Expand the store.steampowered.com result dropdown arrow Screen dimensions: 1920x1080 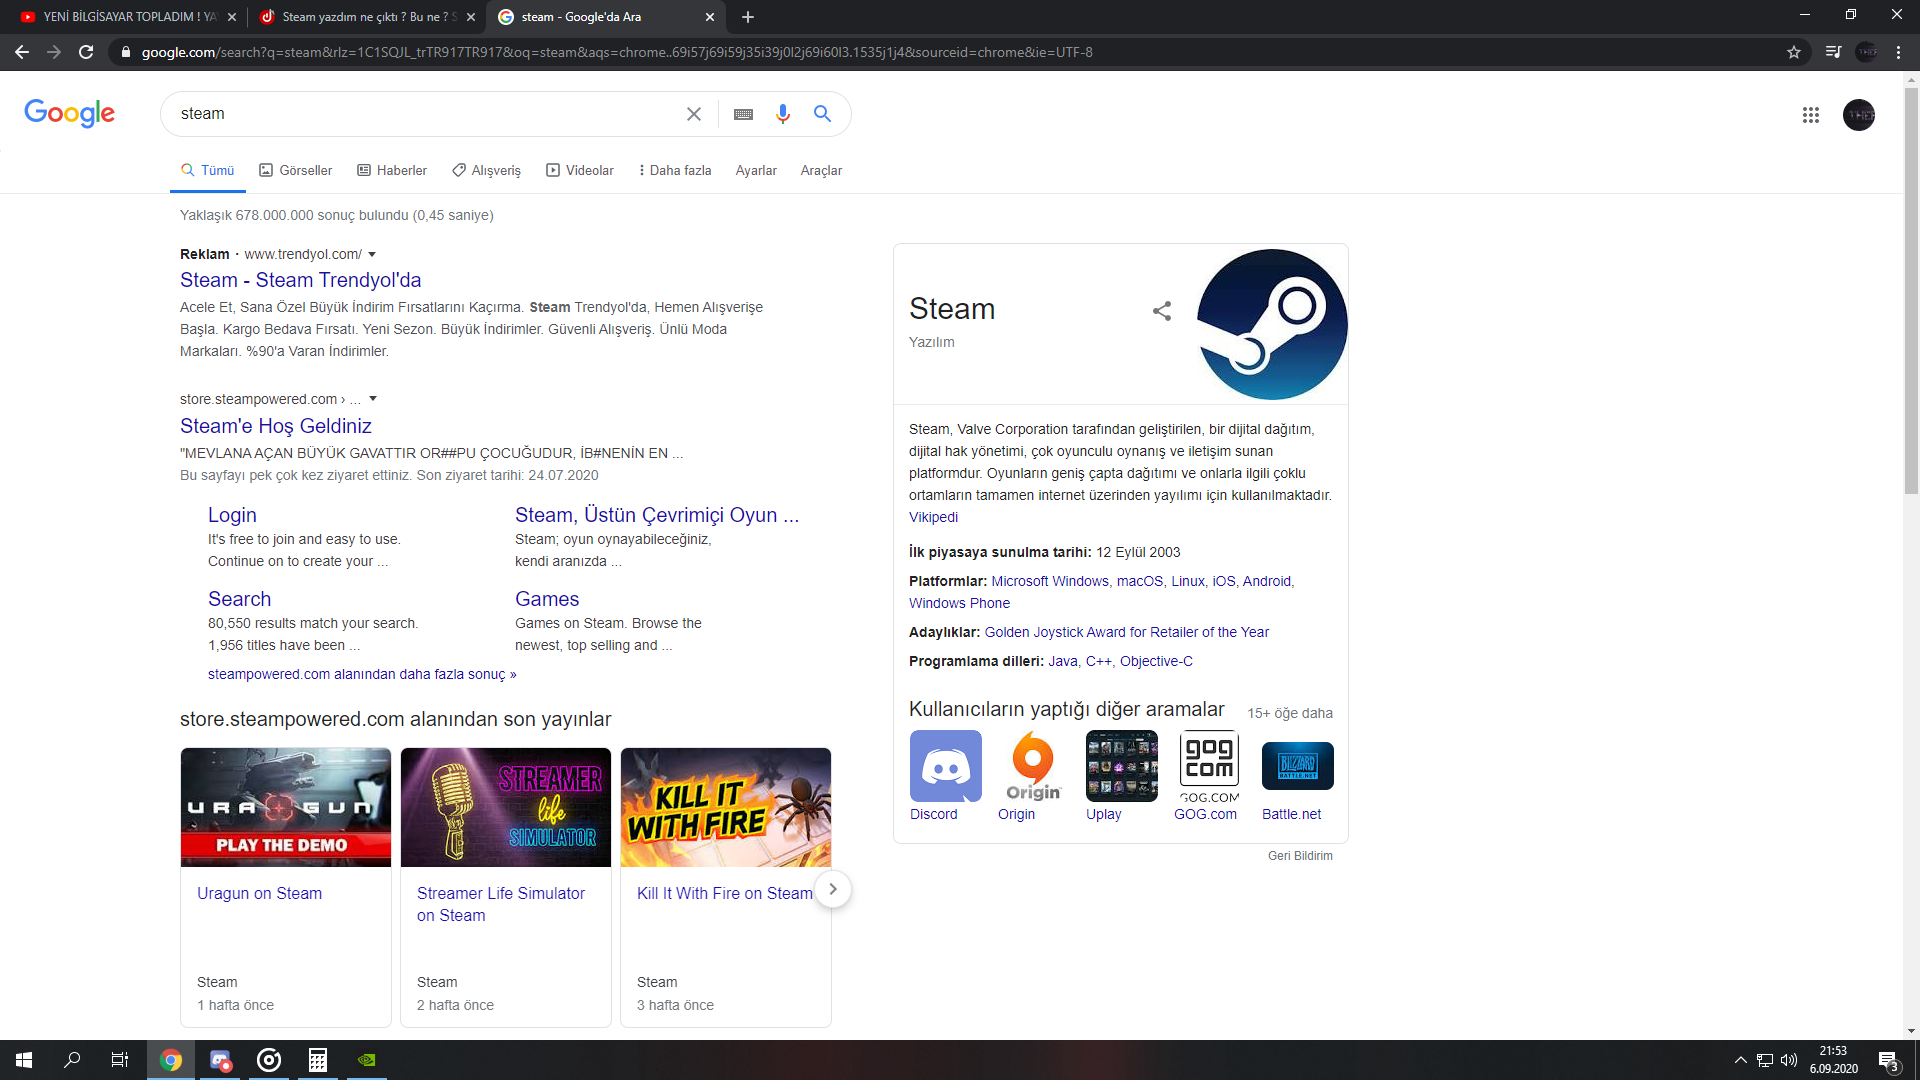coord(373,399)
